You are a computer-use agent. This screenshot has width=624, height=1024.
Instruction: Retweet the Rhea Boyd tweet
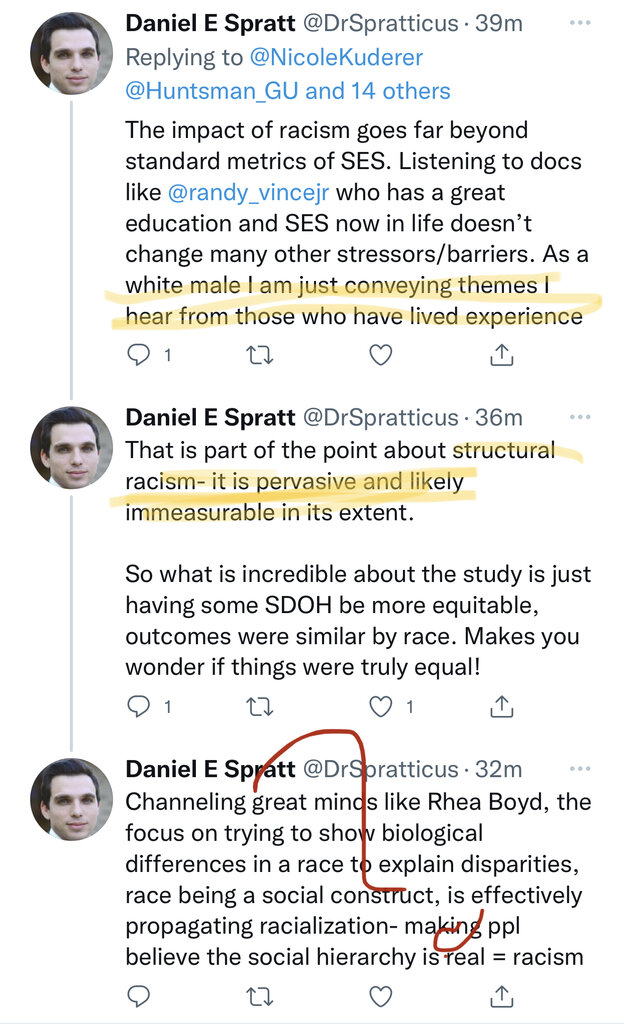pos(260,996)
